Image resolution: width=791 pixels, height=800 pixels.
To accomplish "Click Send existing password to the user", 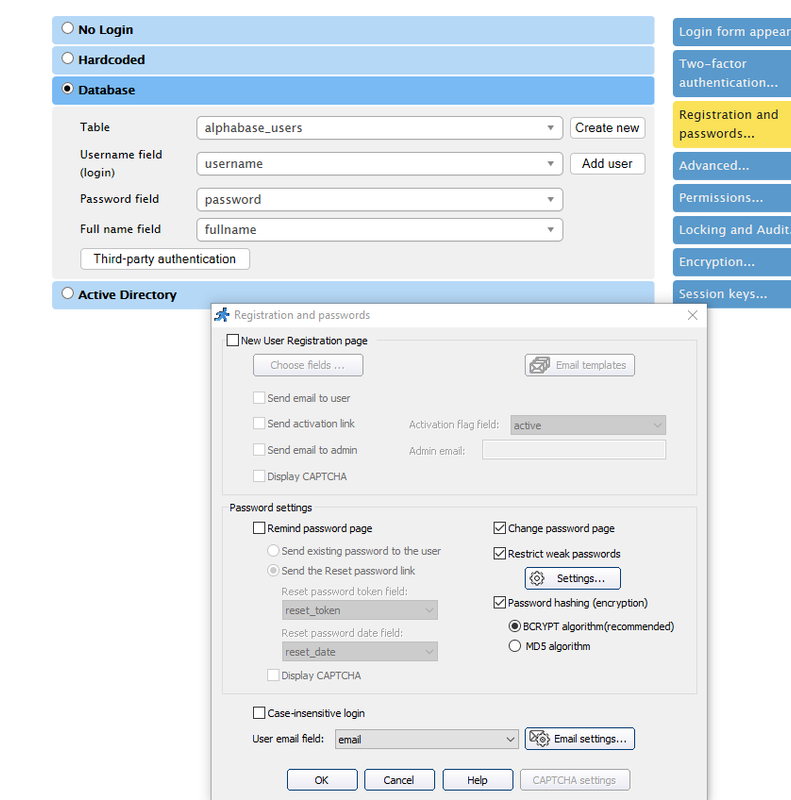I will [x=274, y=551].
